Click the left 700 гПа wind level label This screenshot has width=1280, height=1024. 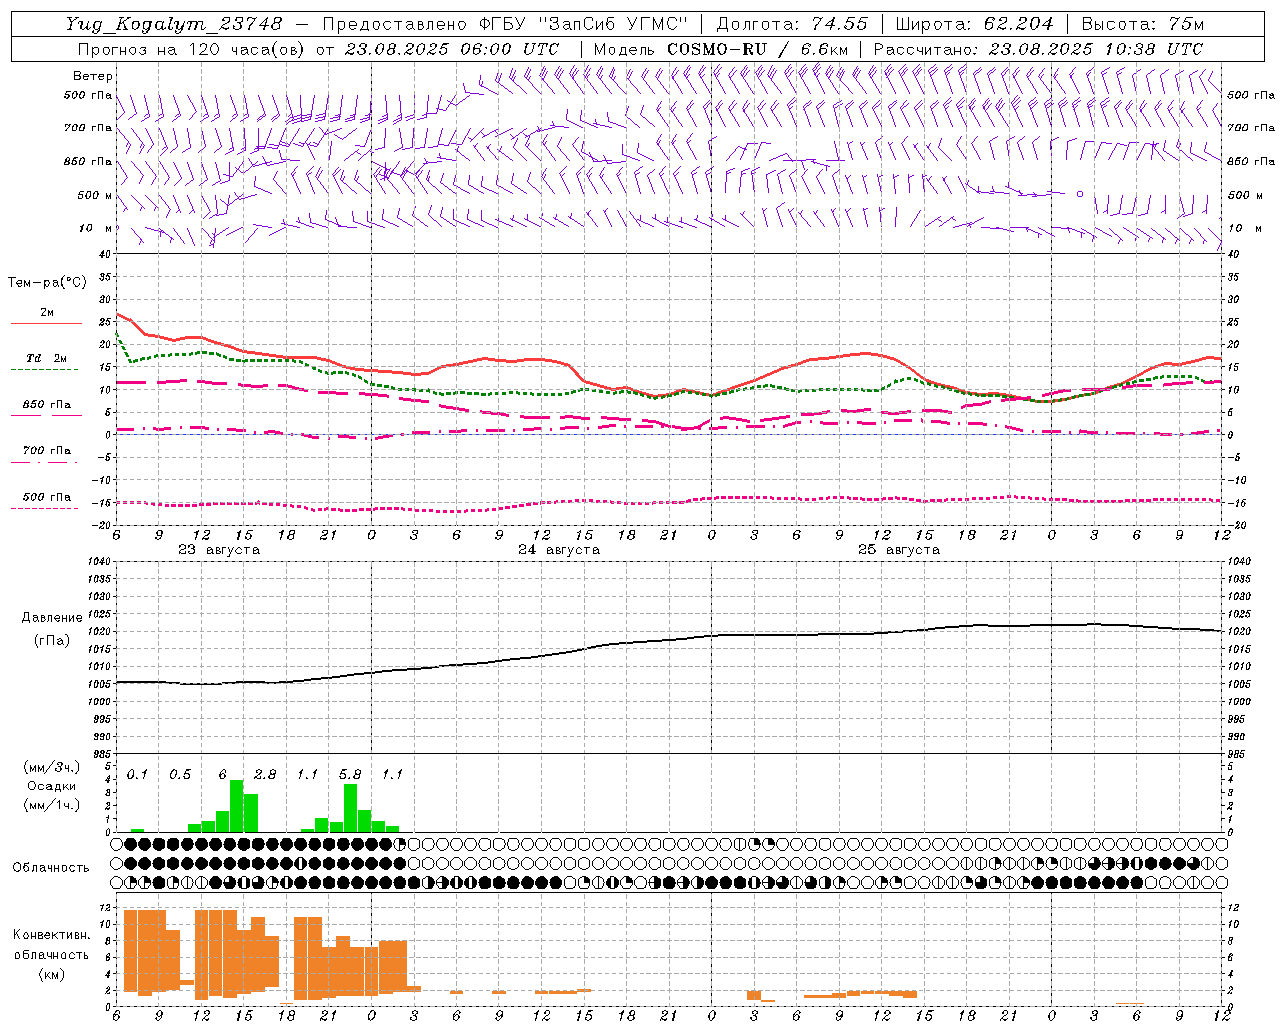coord(88,128)
